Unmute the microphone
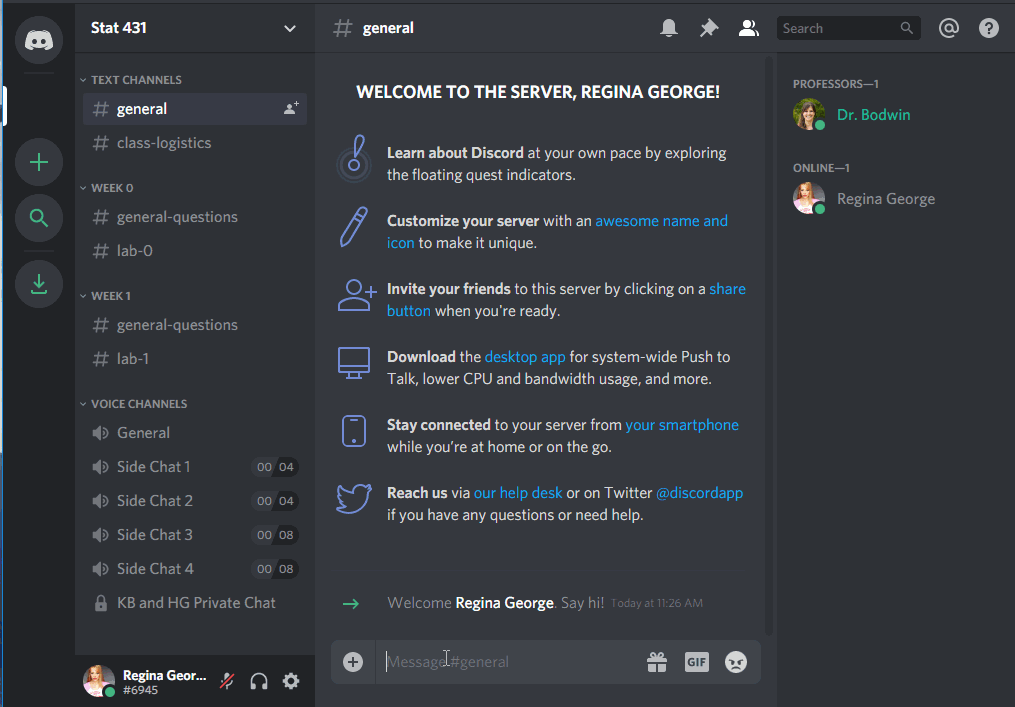The height and width of the screenshot is (707, 1015). [228, 681]
